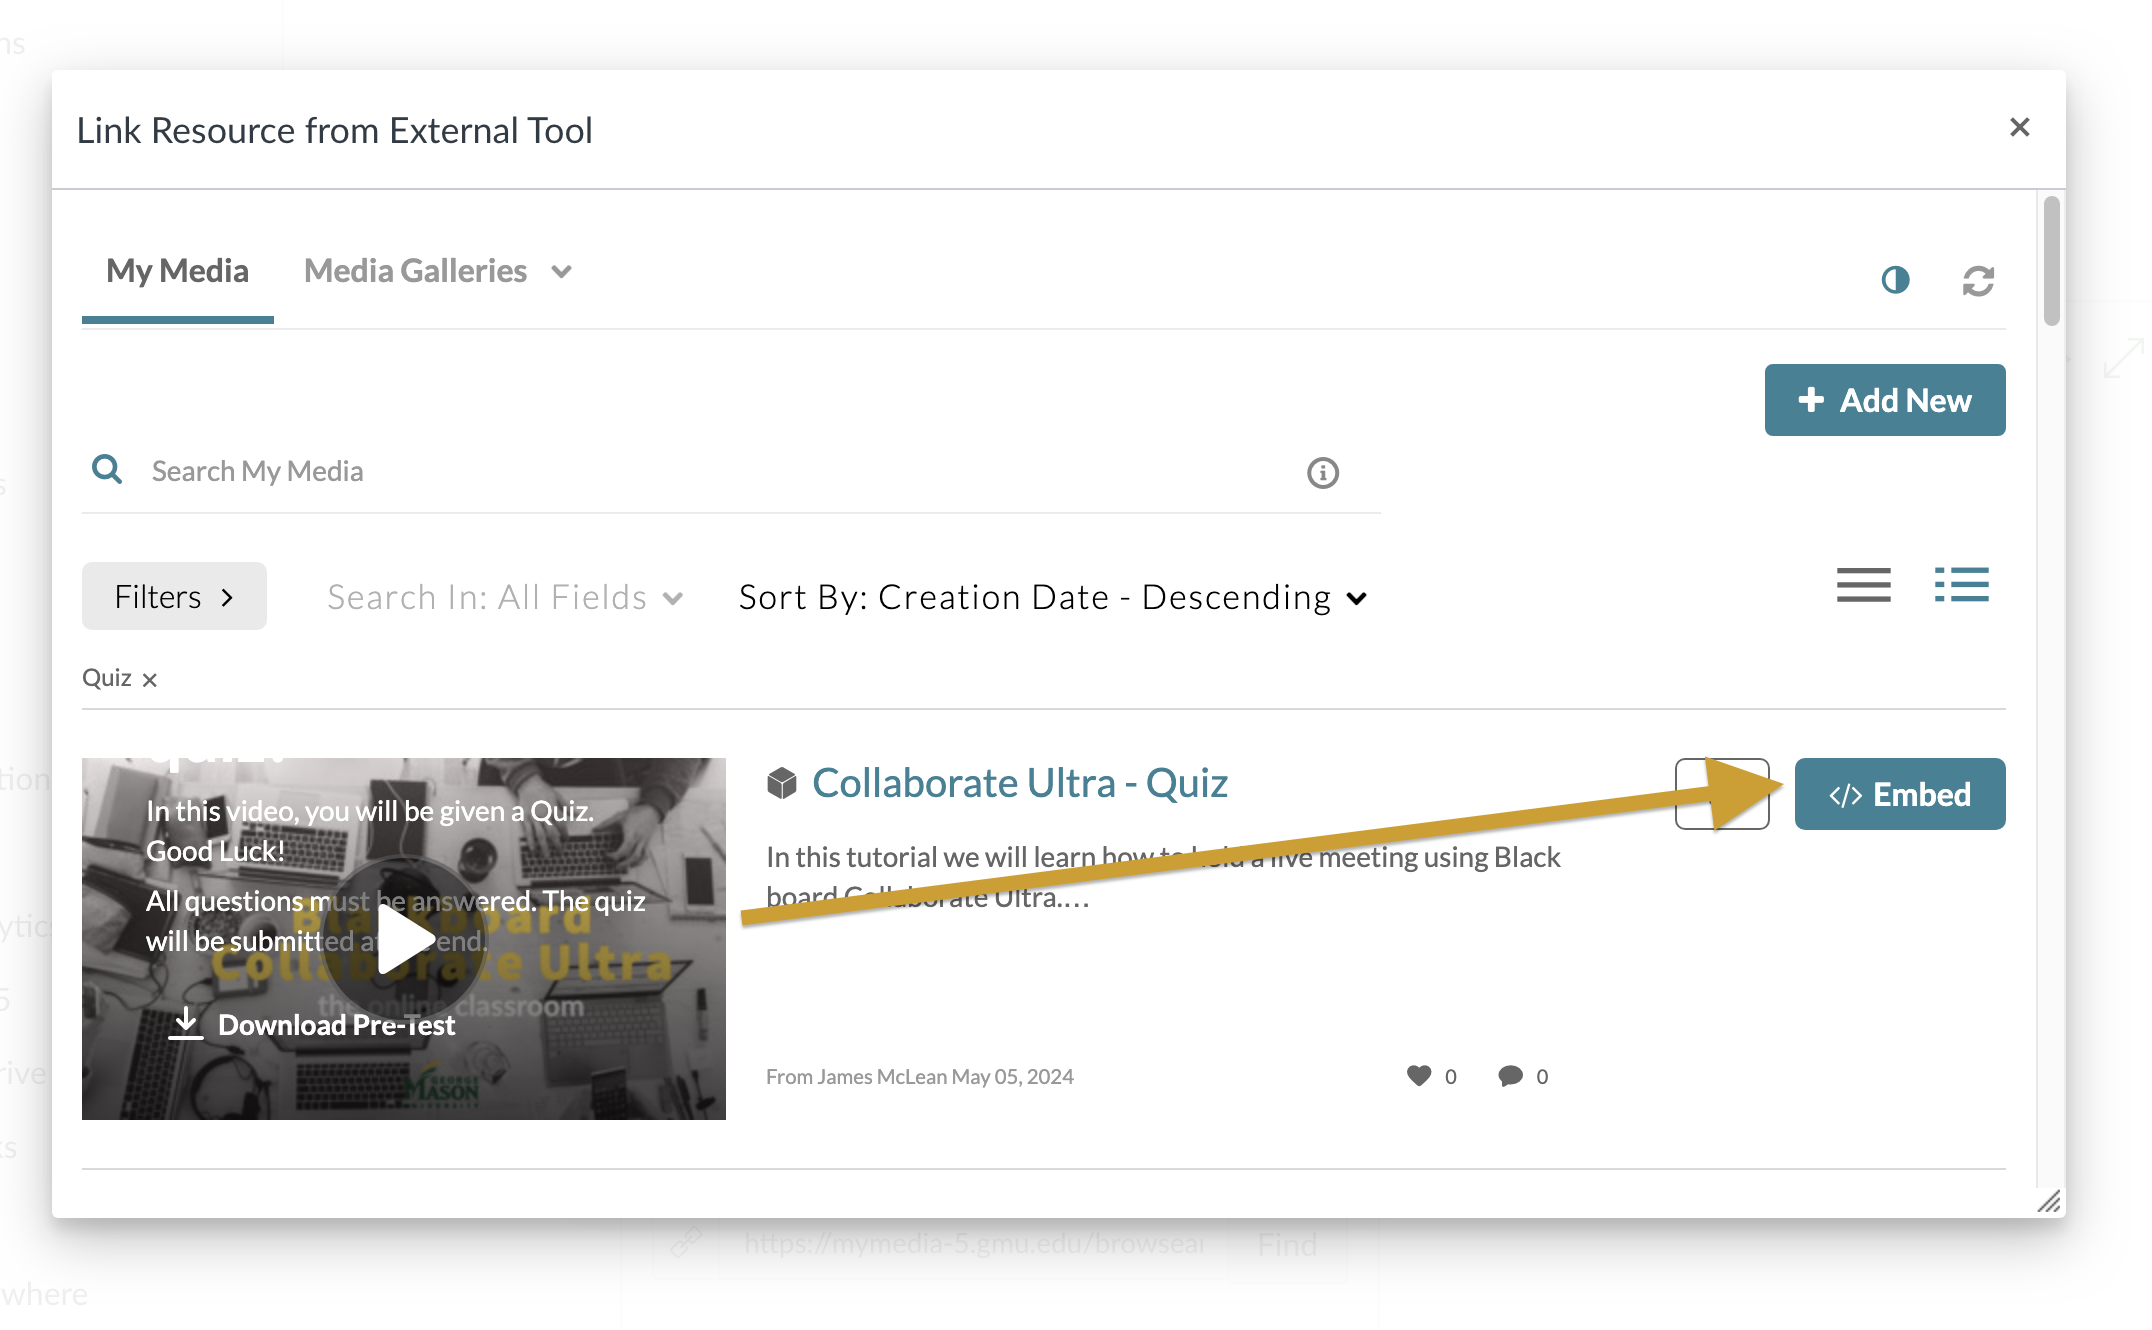Click the heart likes icon
Viewport: 2152px width, 1330px height.
click(1418, 1075)
